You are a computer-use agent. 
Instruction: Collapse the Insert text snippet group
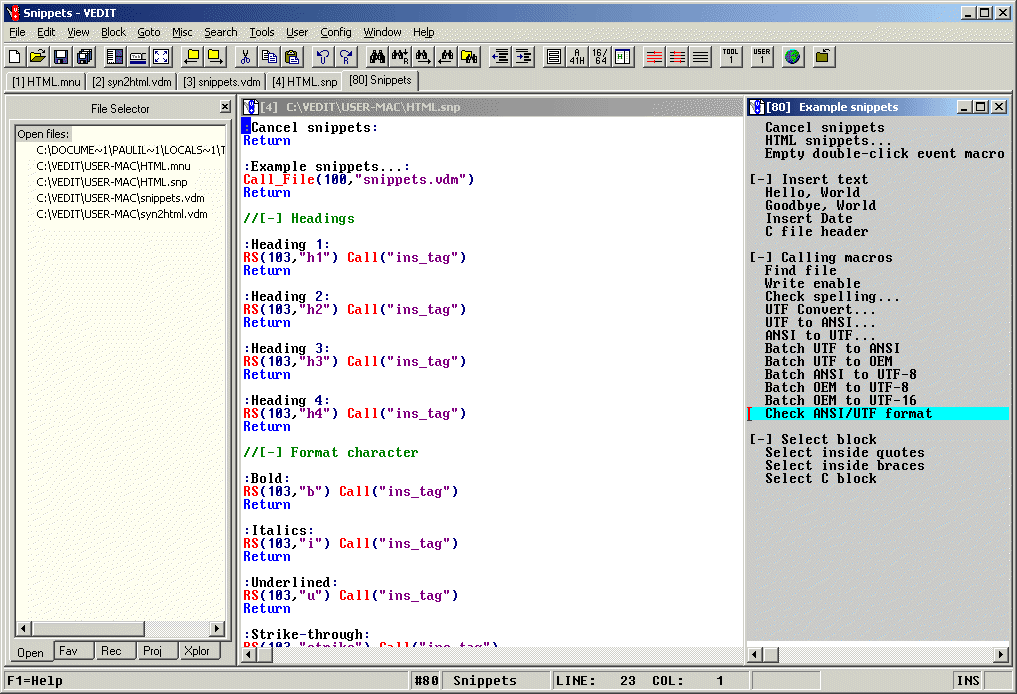pyautogui.click(x=760, y=180)
